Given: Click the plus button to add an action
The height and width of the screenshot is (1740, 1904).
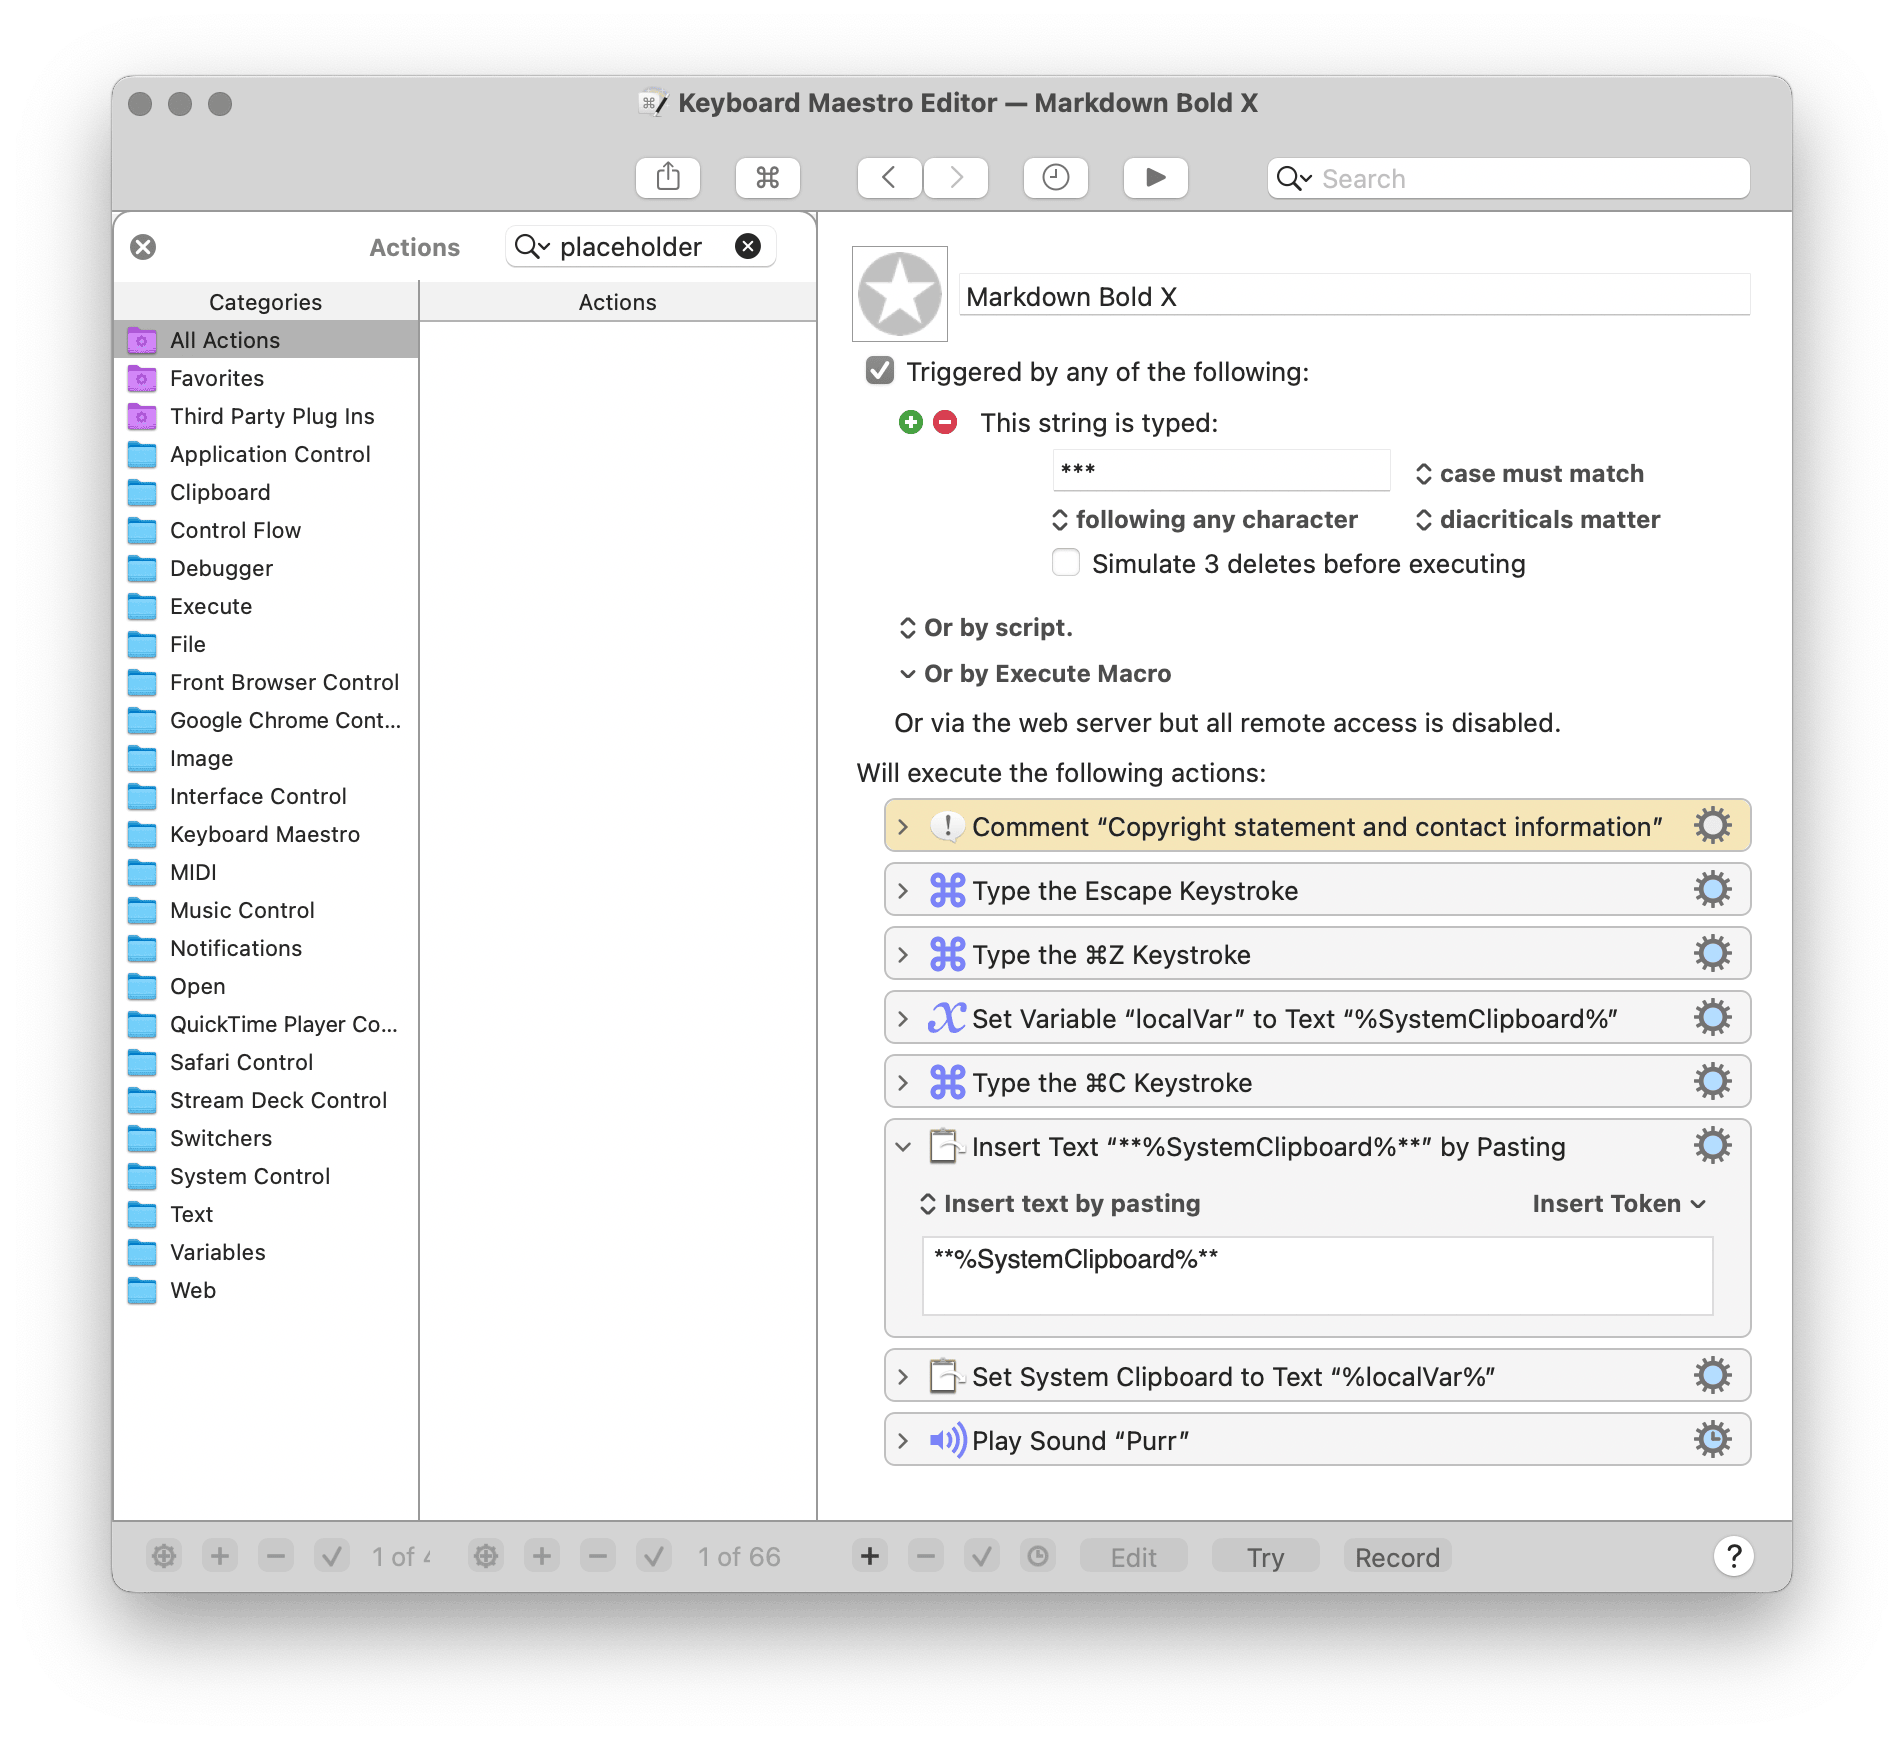Looking at the screenshot, I should coord(870,1556).
